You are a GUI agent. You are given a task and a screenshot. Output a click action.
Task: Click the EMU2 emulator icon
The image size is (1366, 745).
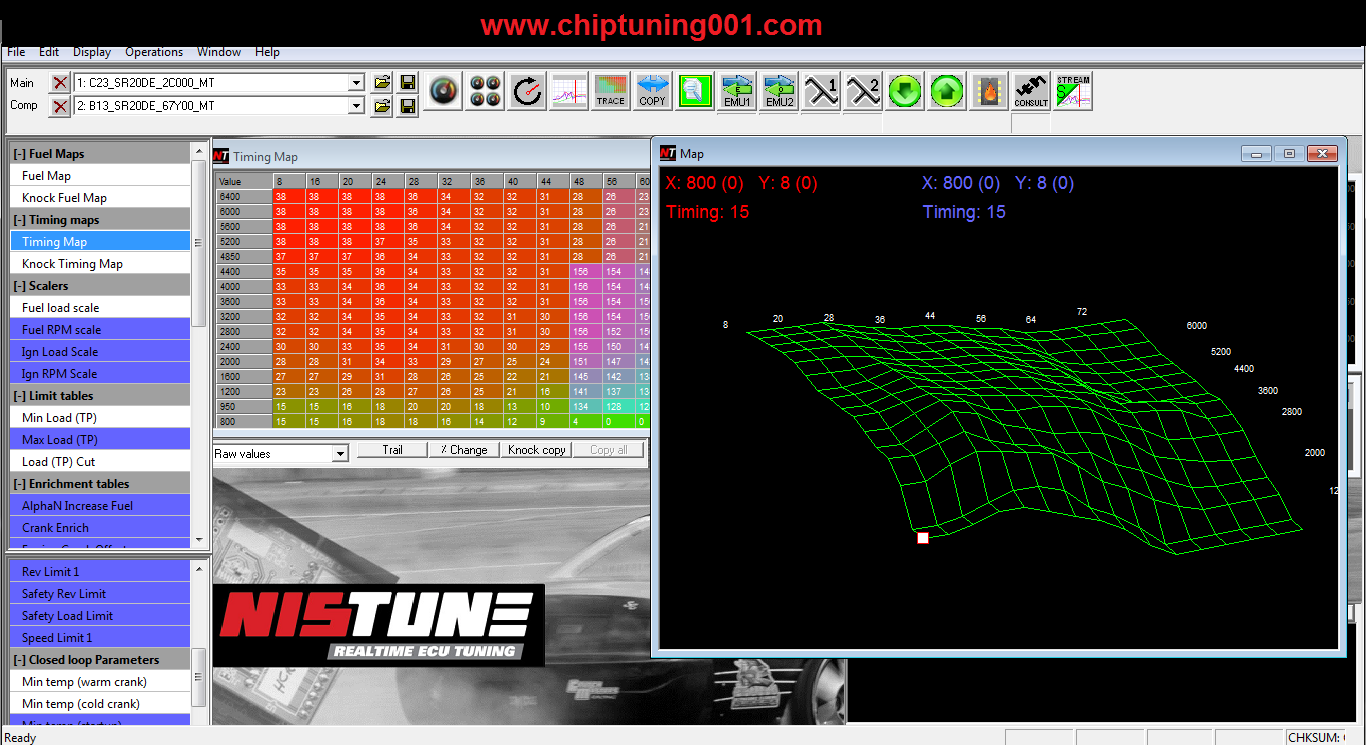pos(779,91)
